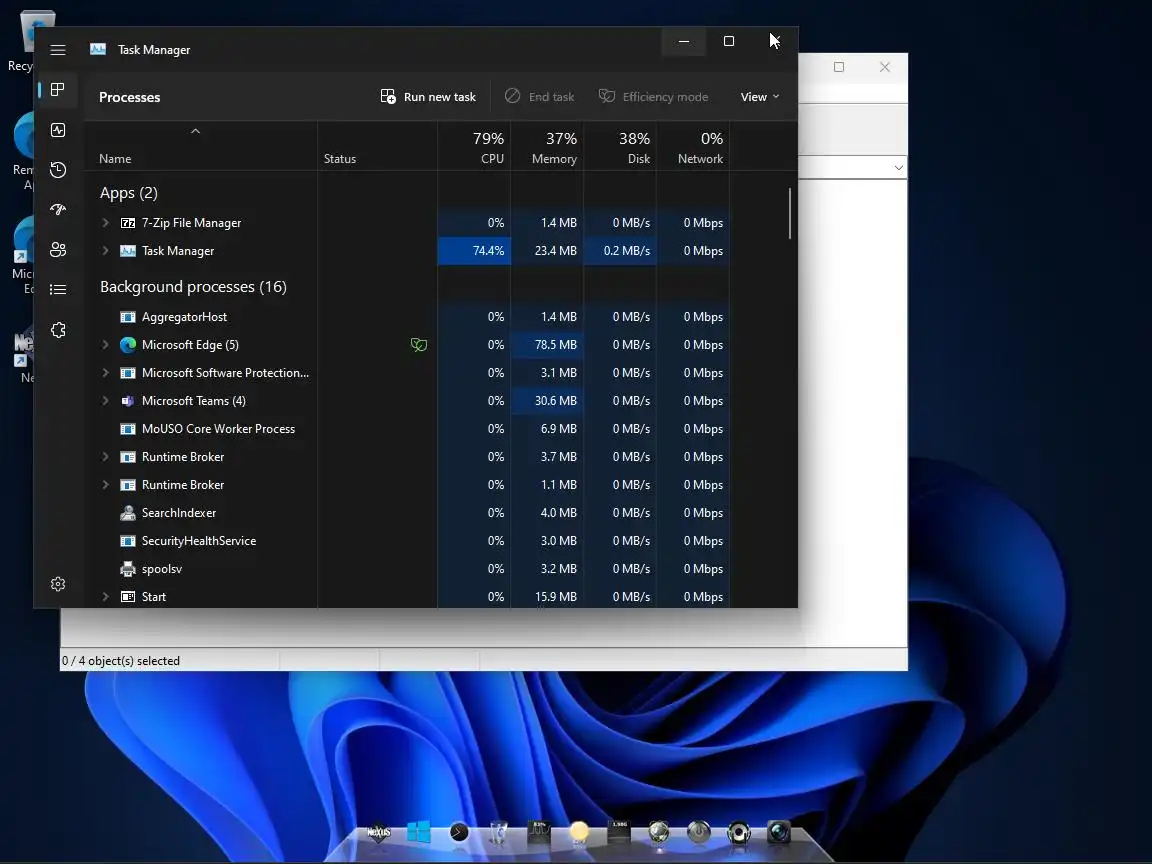
Task: Sort processes by the Memory column
Action: coord(547,148)
